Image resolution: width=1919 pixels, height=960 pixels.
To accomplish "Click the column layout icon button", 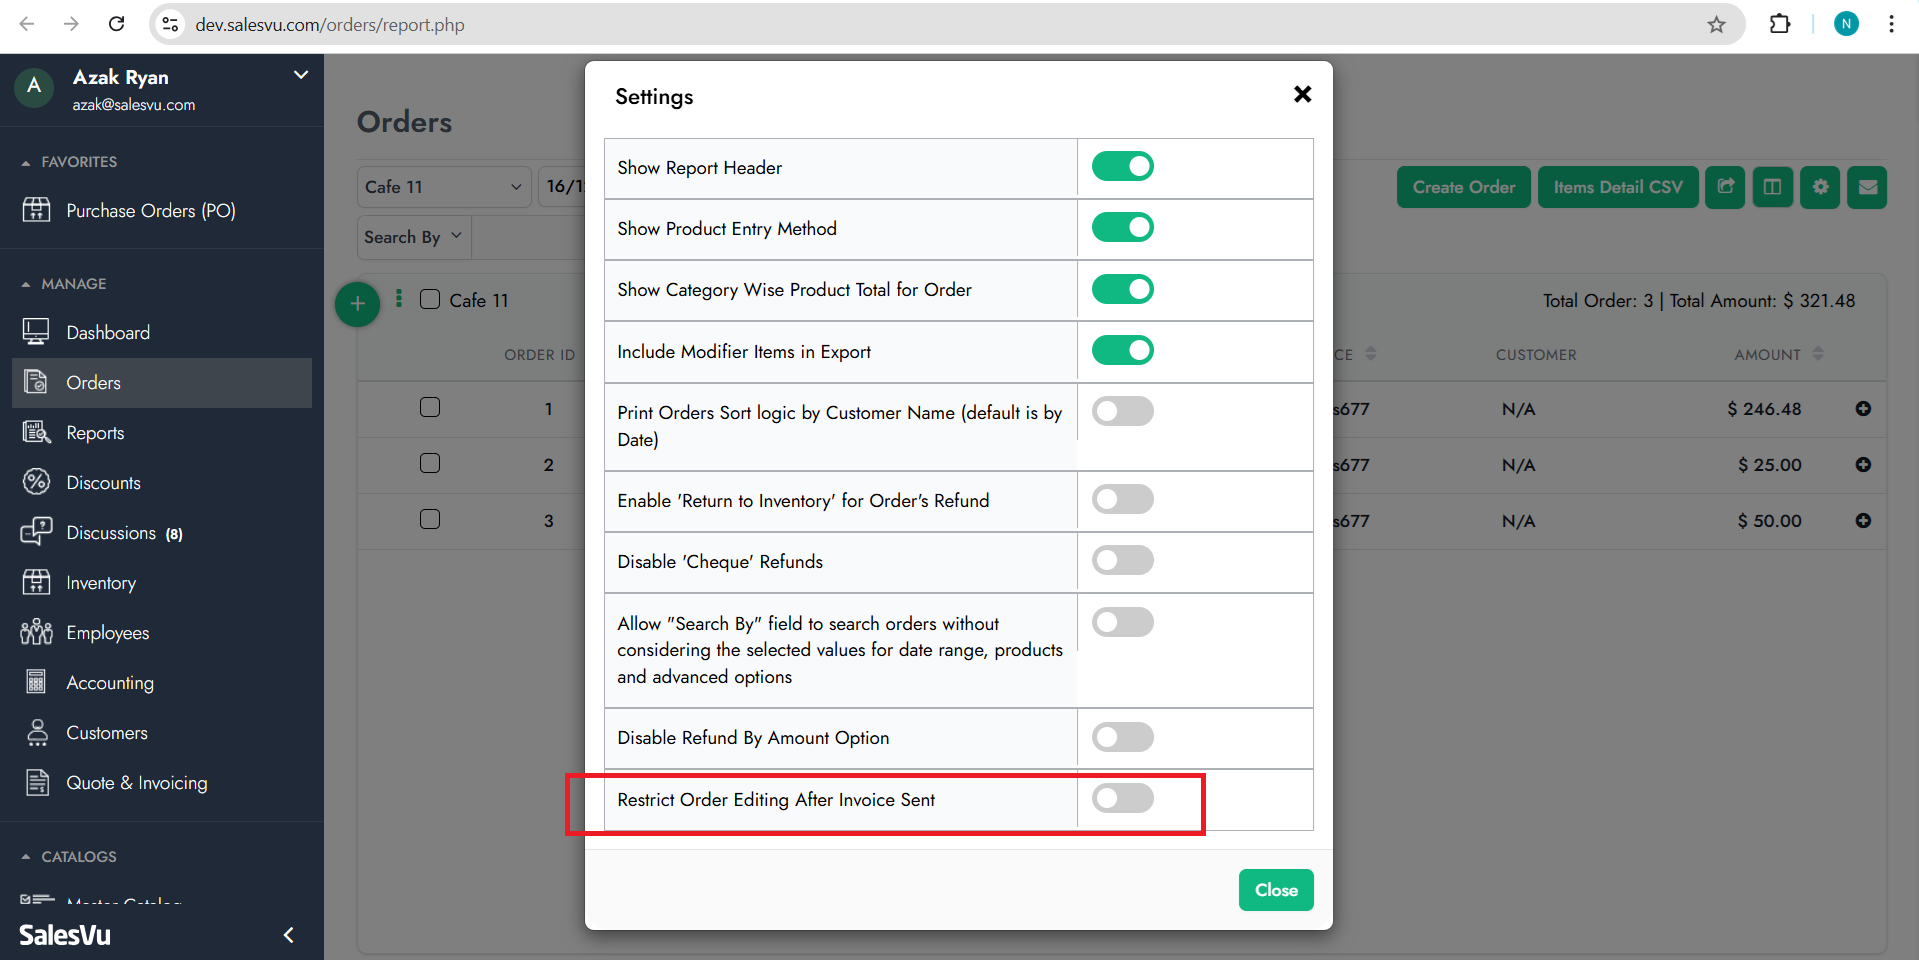I will point(1772,187).
